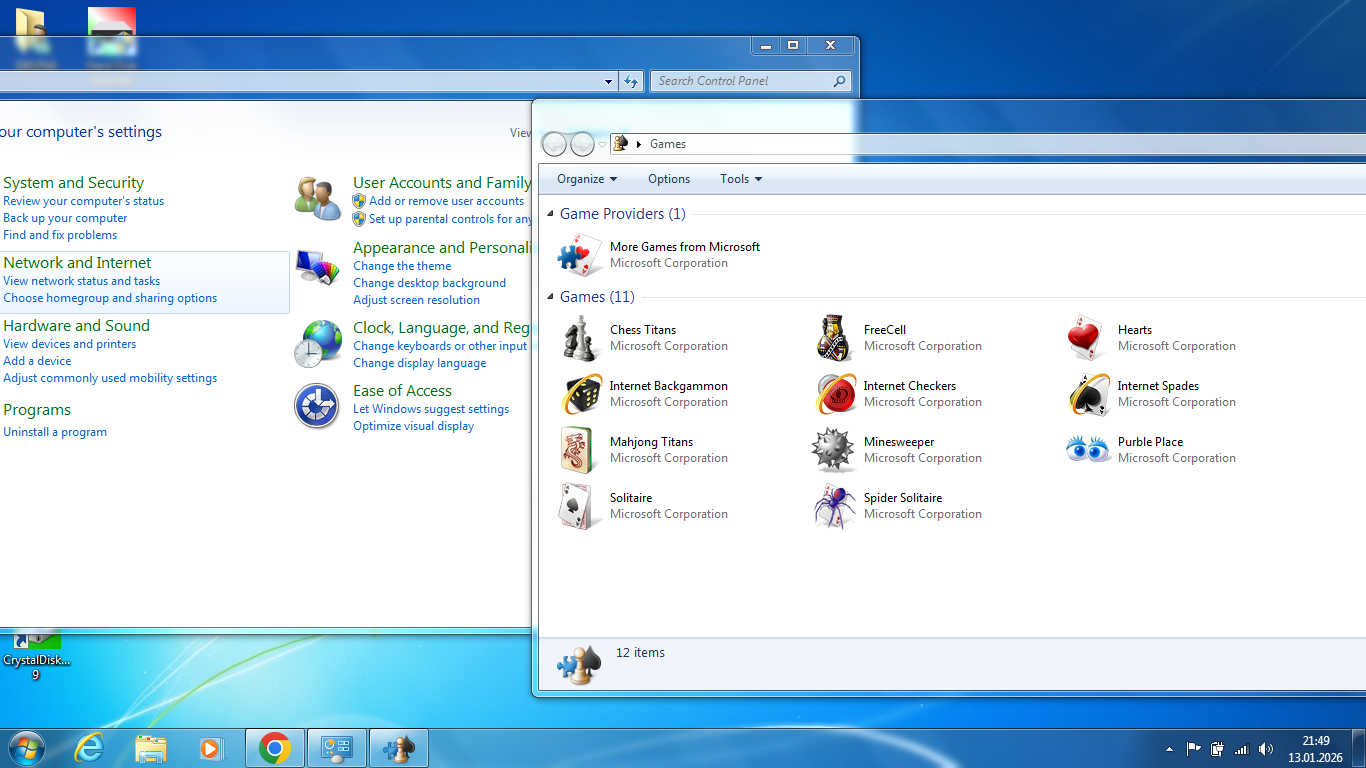The height and width of the screenshot is (768, 1366).
Task: Click Change display language link
Action: (419, 363)
